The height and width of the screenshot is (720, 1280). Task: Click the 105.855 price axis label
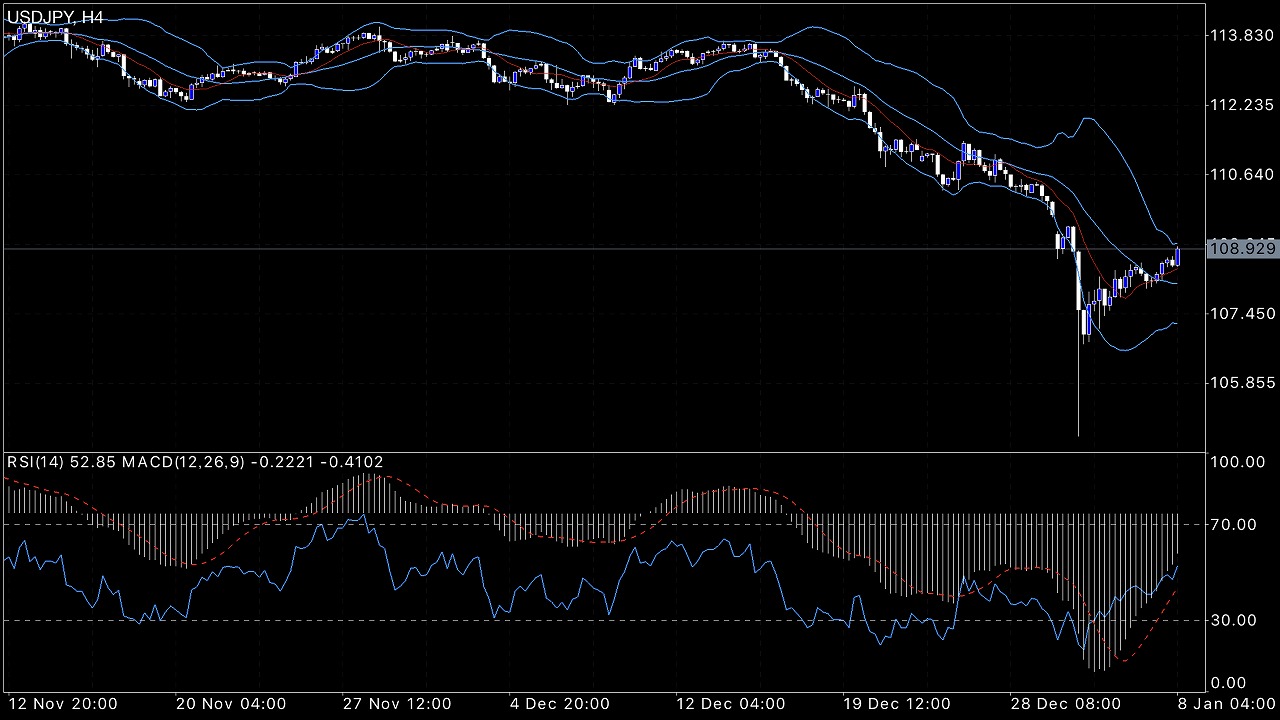(x=1242, y=383)
